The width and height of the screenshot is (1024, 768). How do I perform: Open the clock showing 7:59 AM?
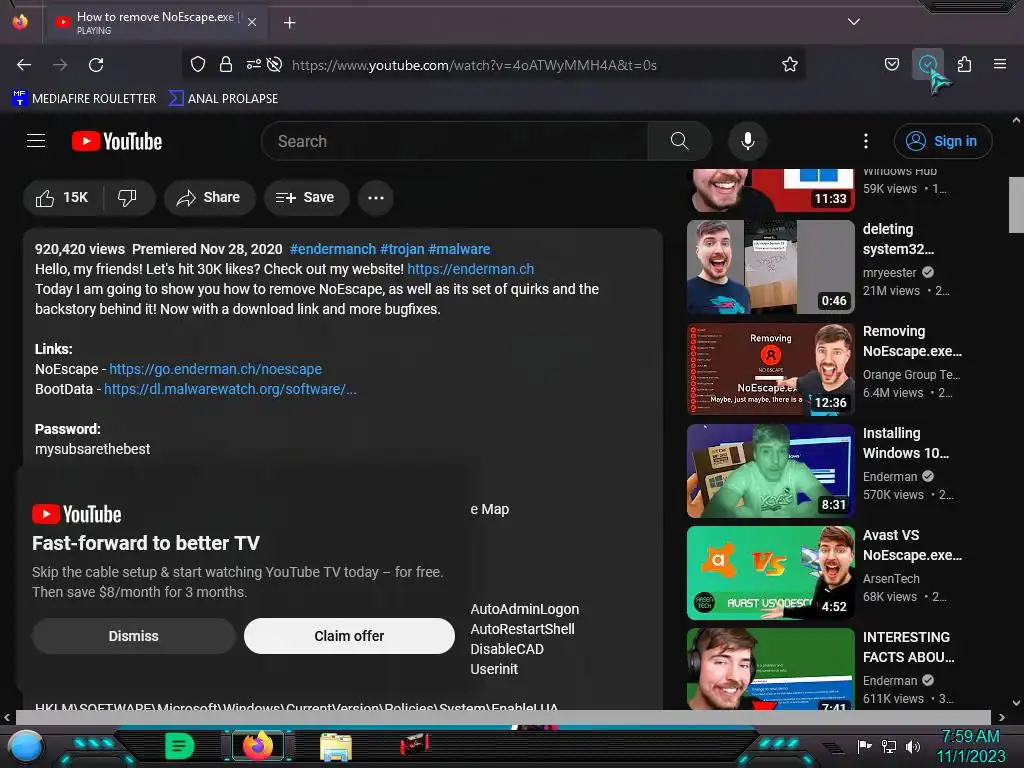971,746
